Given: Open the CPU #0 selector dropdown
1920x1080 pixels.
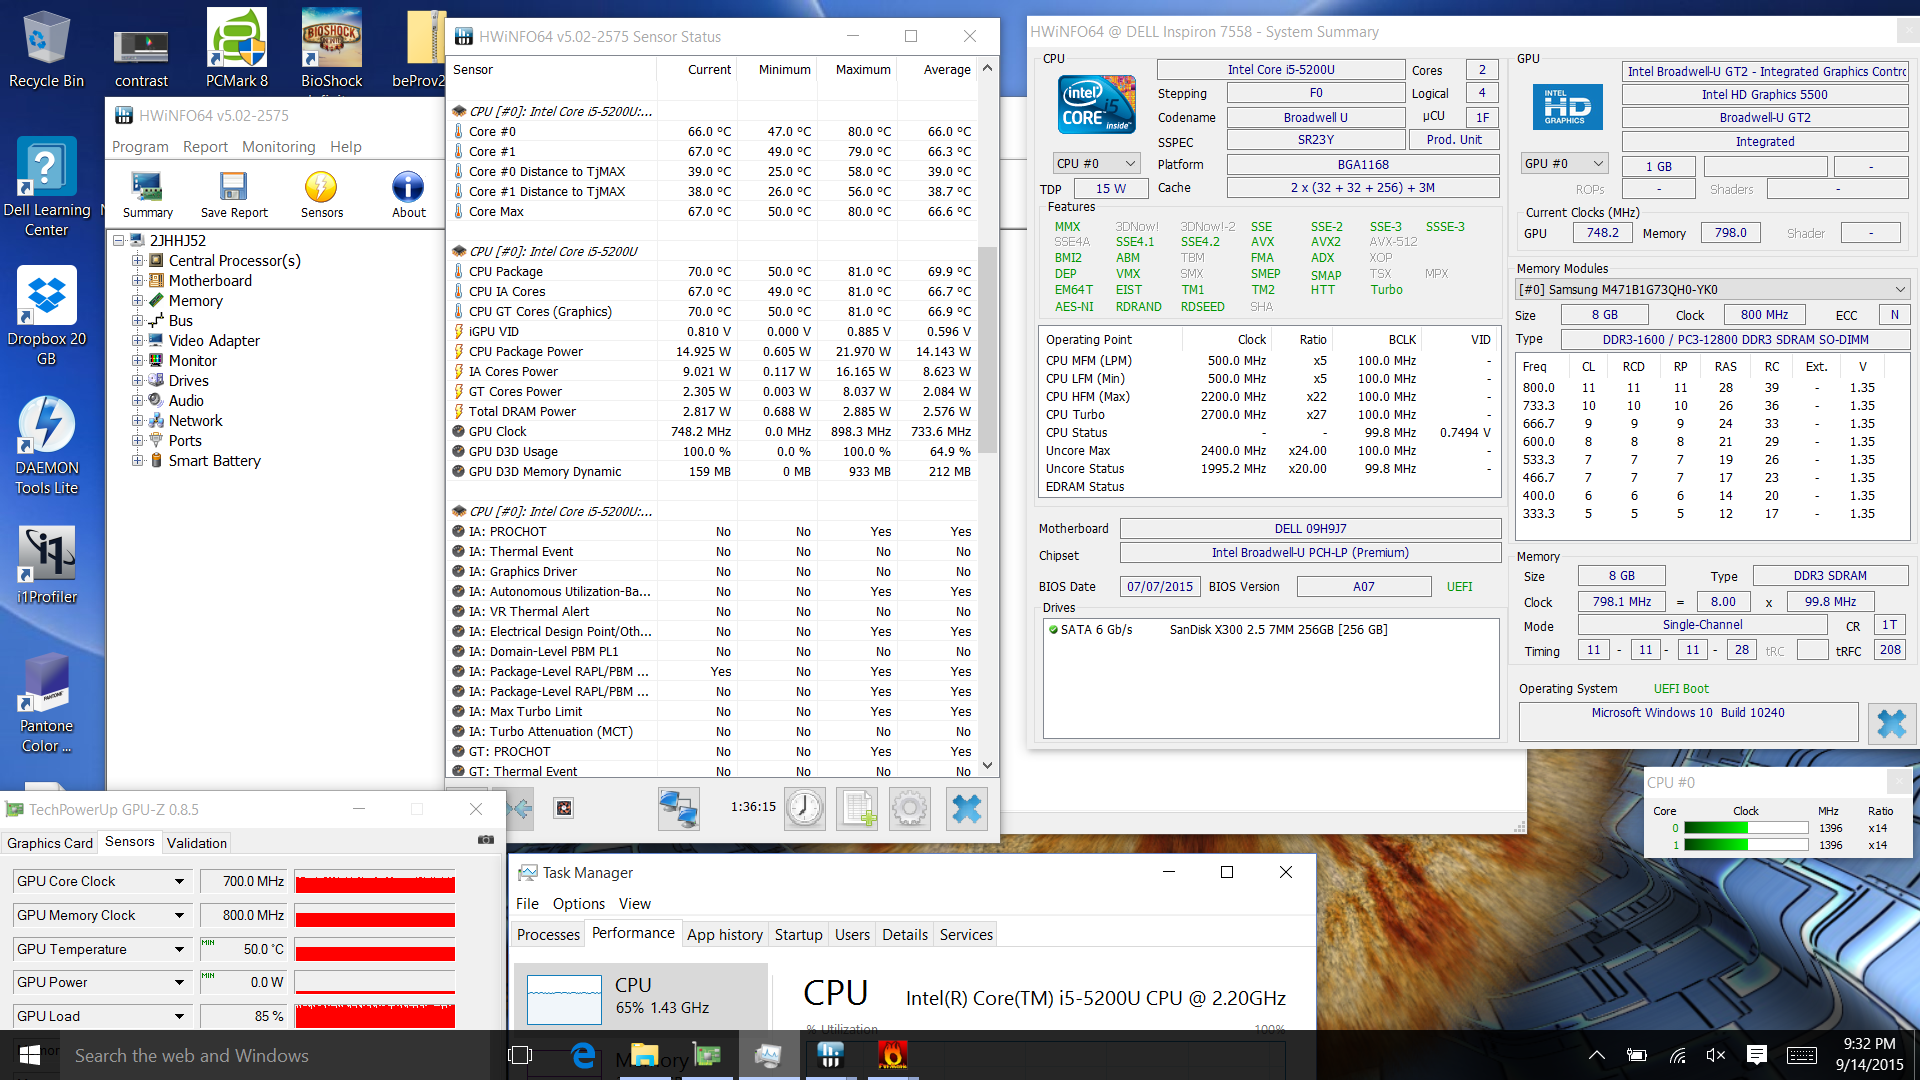Looking at the screenshot, I should click(x=1097, y=164).
